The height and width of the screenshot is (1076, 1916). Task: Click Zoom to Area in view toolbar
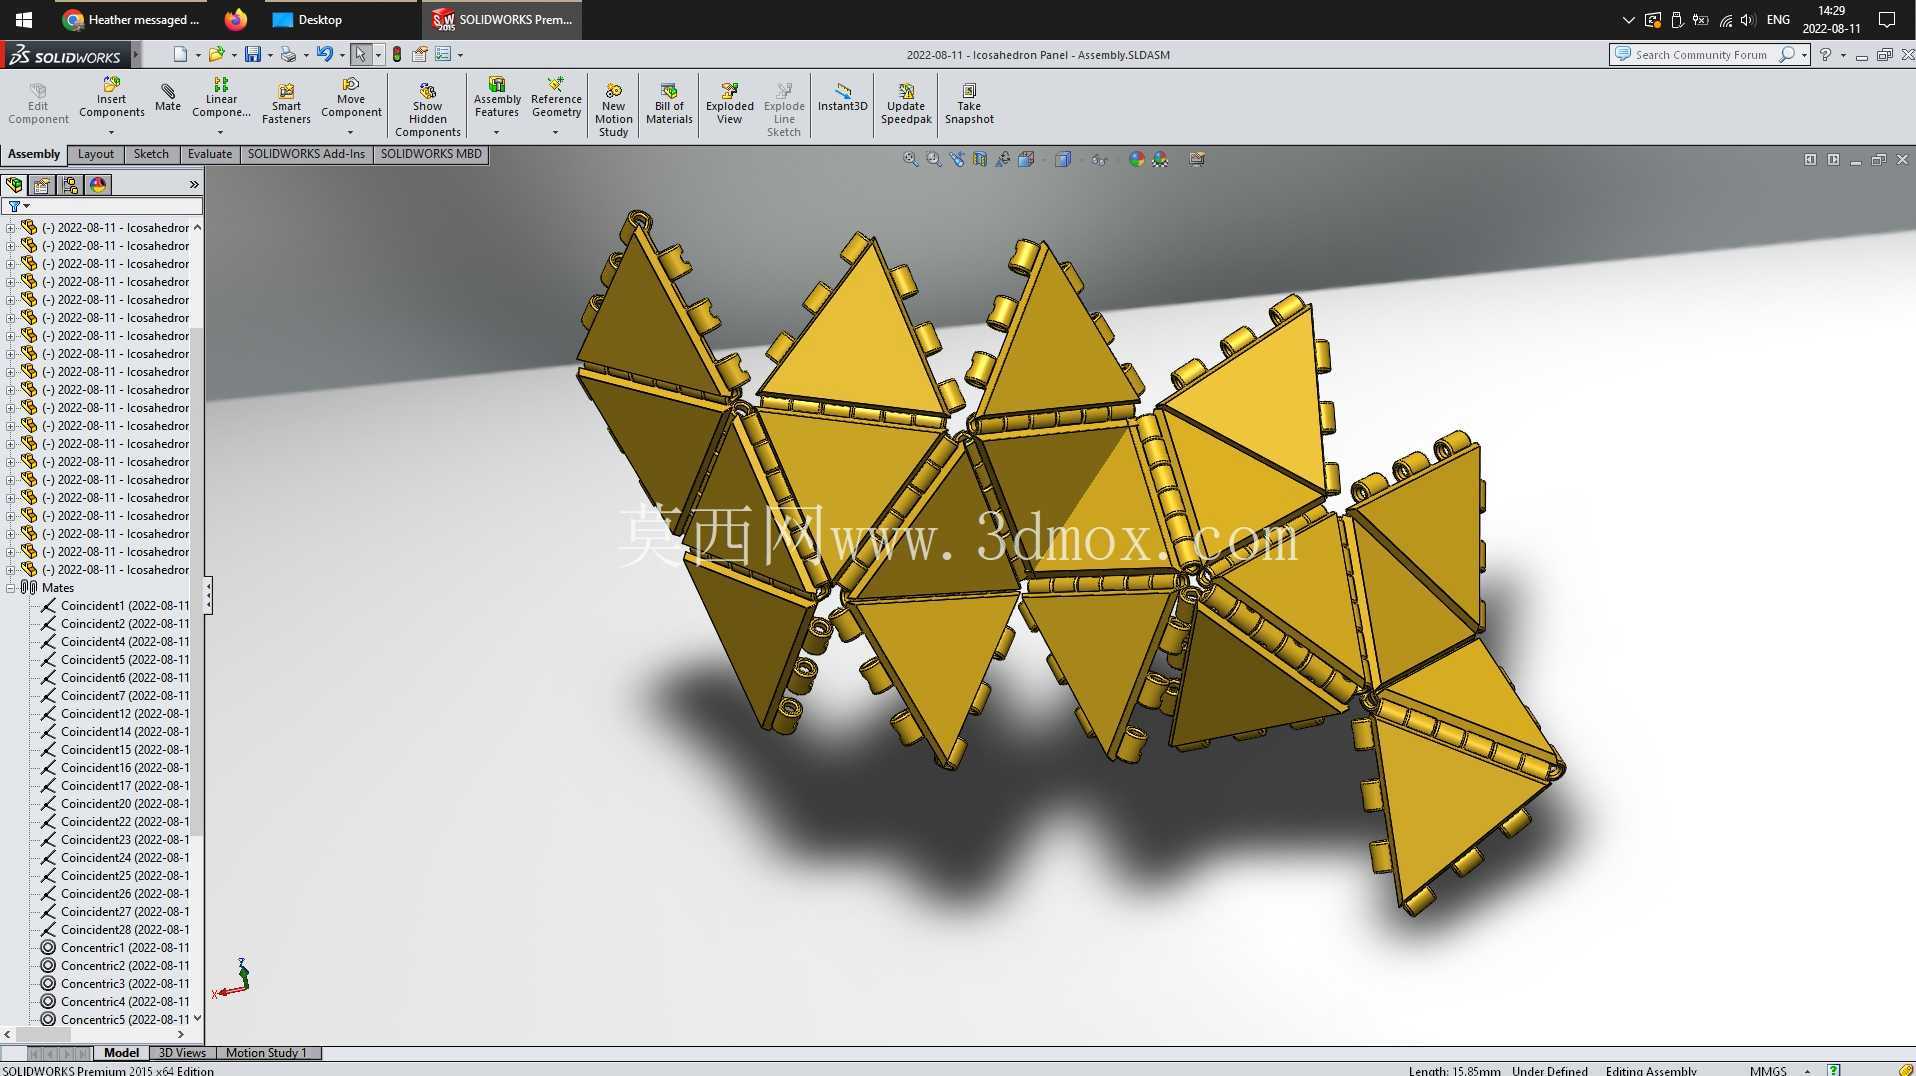(x=934, y=159)
